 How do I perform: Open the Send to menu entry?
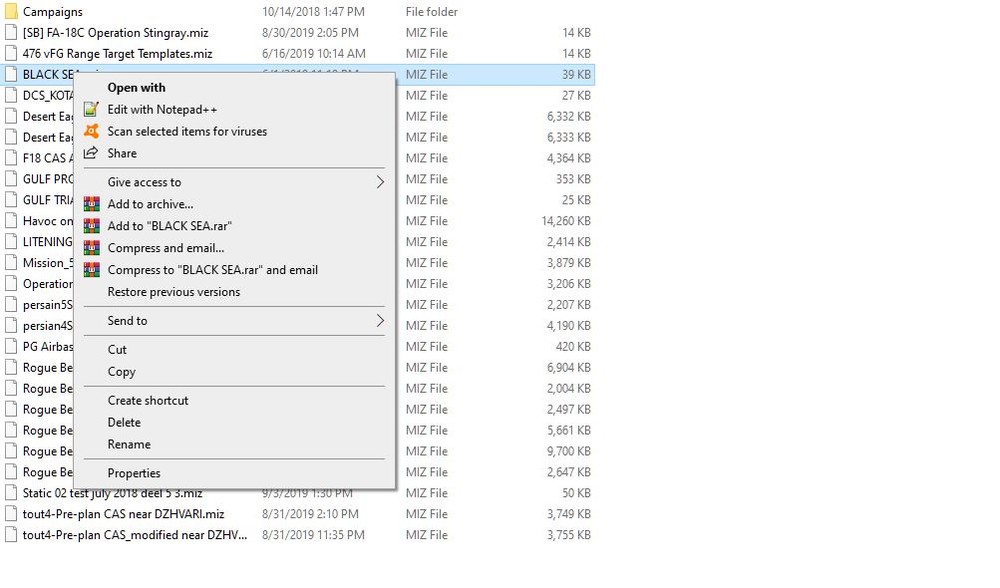coord(127,321)
